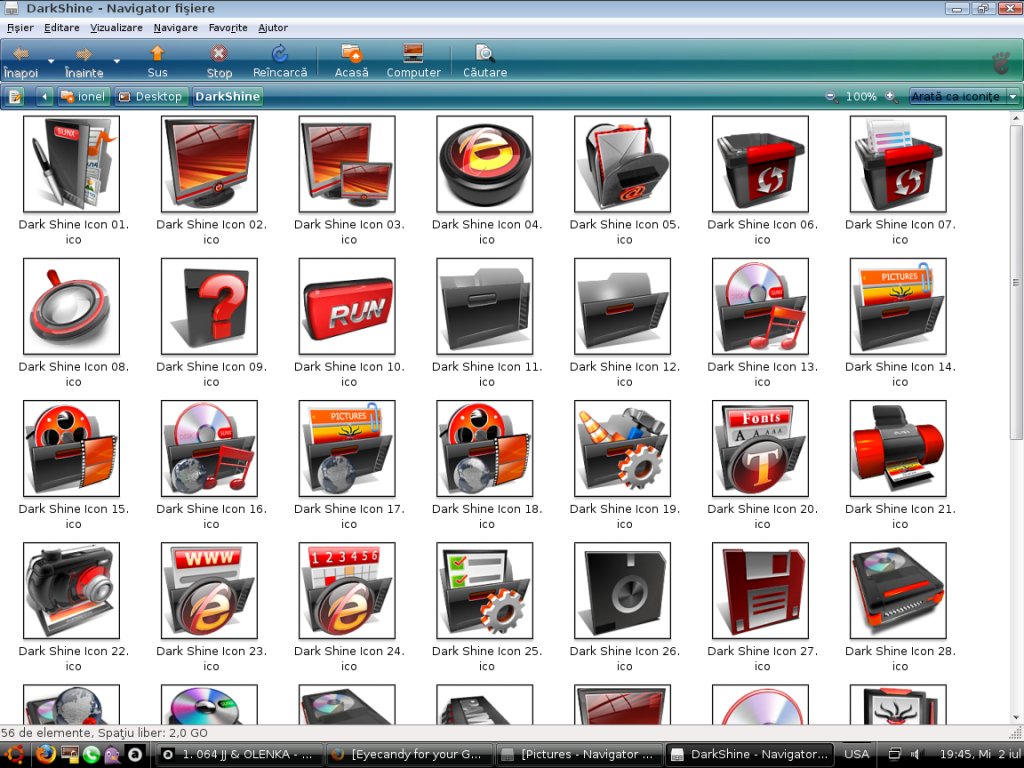The width and height of the screenshot is (1024, 768).
Task: Switch to the 064 JJ & OLENKA taskbar window
Action: coord(240,754)
